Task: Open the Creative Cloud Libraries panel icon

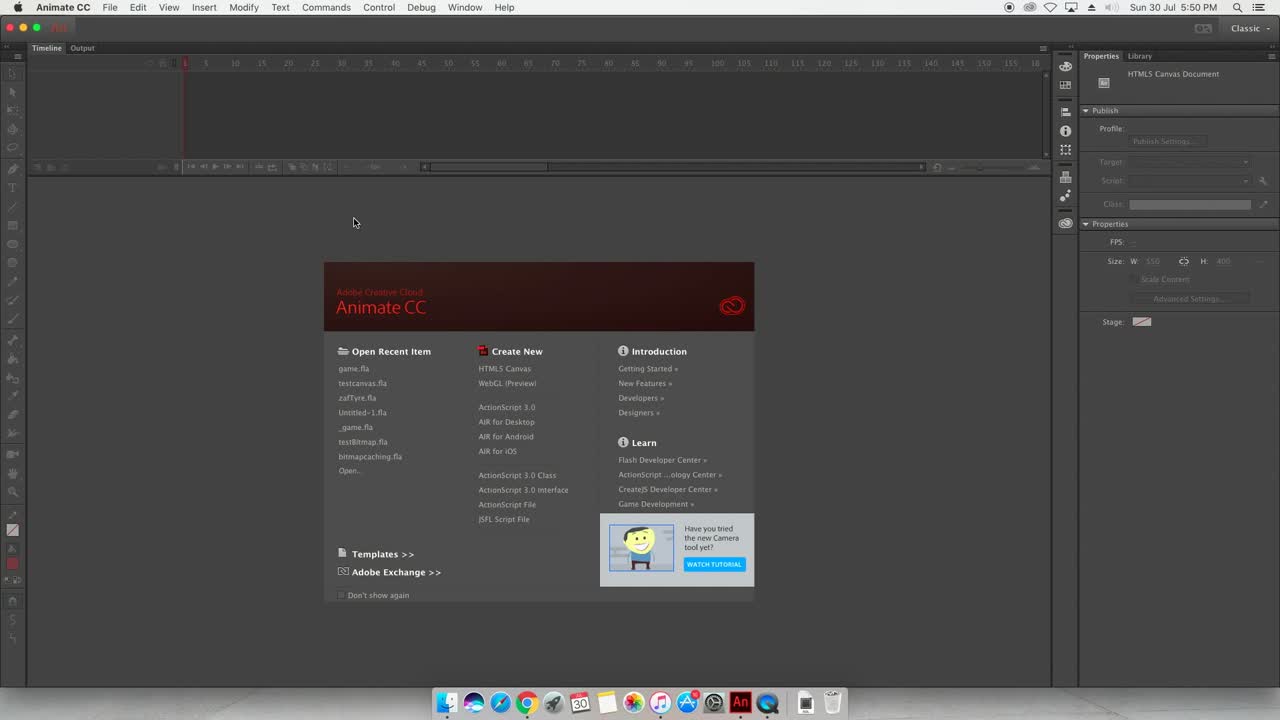Action: [1066, 223]
